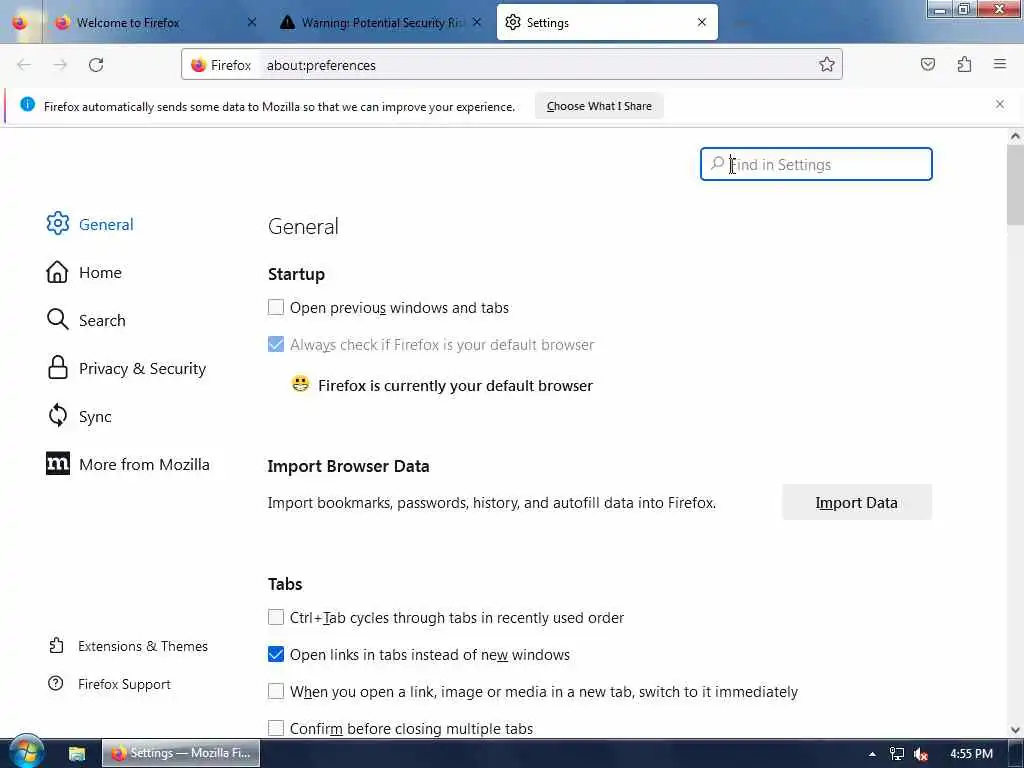
Task: Switch to the Welcome to Firefox tab
Action: tap(155, 22)
